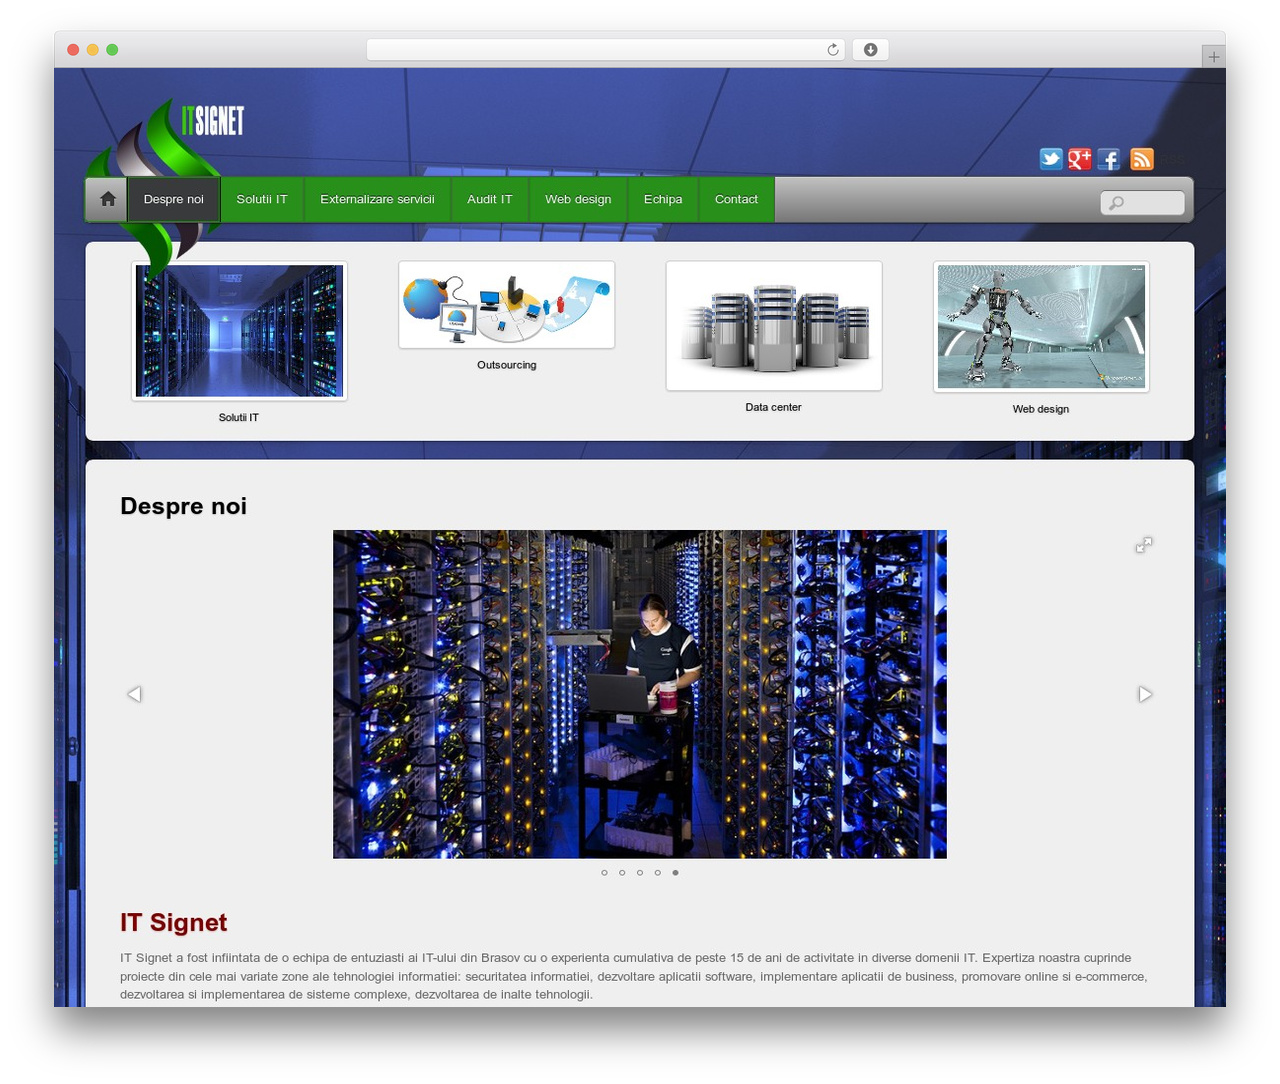Open the Web design menu item
Screen dimensions: 1280x1084
click(578, 199)
